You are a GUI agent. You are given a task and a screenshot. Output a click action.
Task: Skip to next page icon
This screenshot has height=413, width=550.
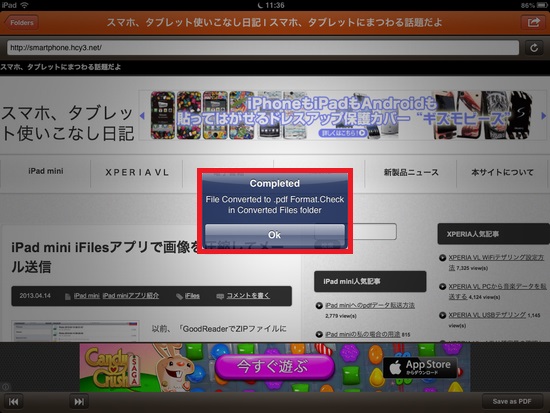click(x=79, y=401)
